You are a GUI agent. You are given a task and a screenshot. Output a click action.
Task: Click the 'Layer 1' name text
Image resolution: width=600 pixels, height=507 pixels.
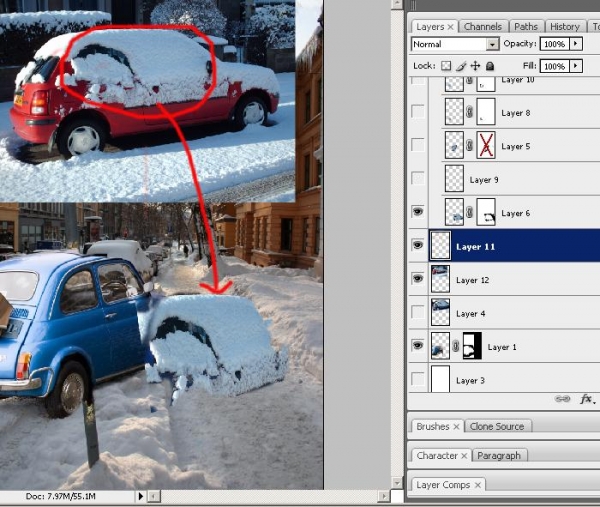tap(502, 347)
